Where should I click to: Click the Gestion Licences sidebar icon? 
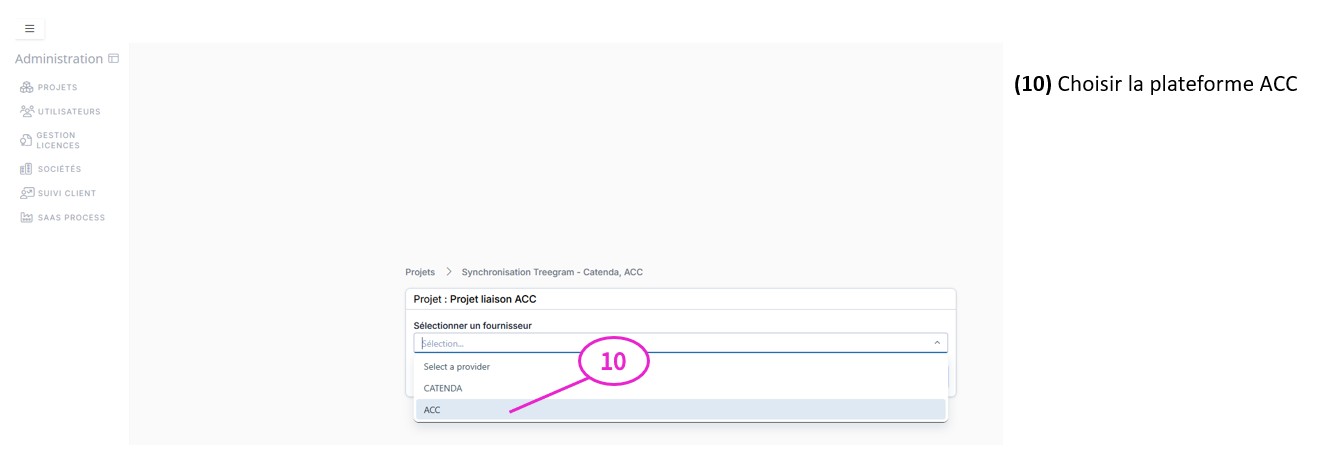(x=27, y=140)
